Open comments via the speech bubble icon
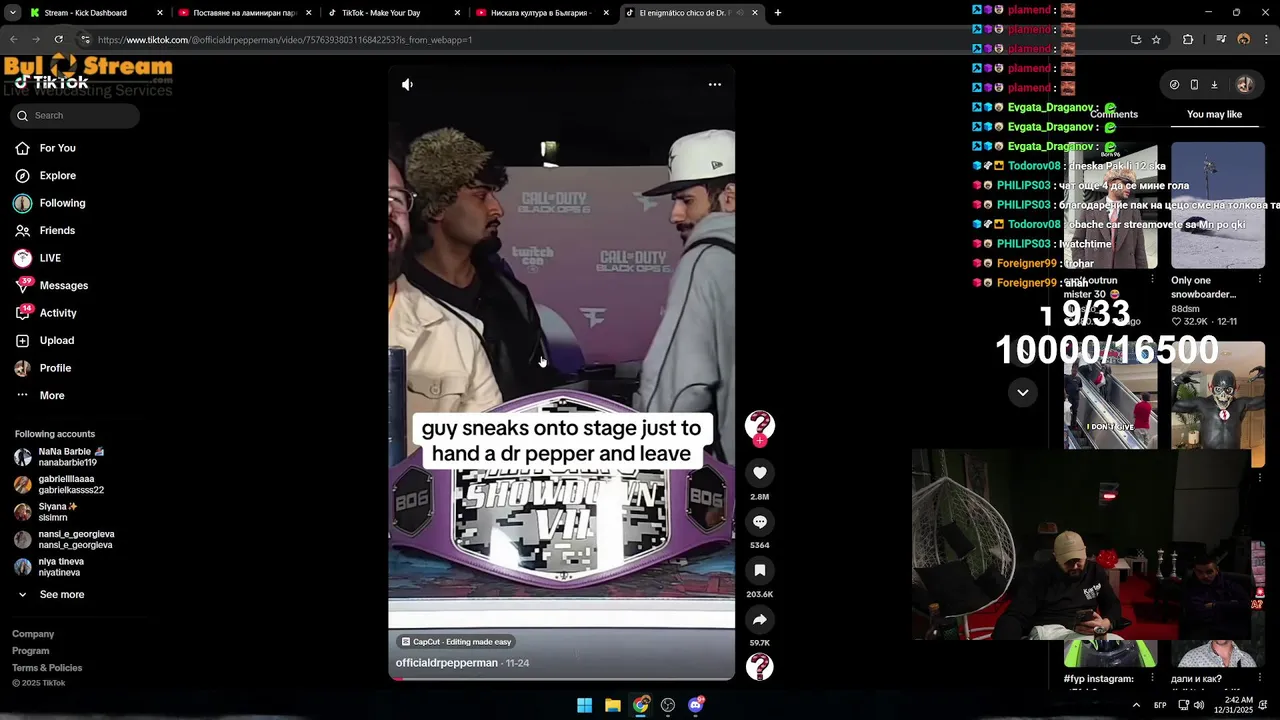The width and height of the screenshot is (1280, 720). click(760, 522)
